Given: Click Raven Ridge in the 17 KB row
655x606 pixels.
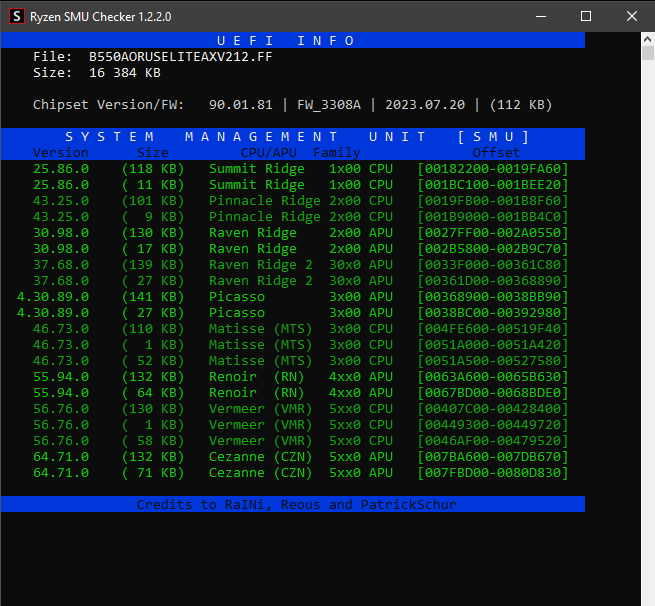Looking at the screenshot, I should coord(253,249).
